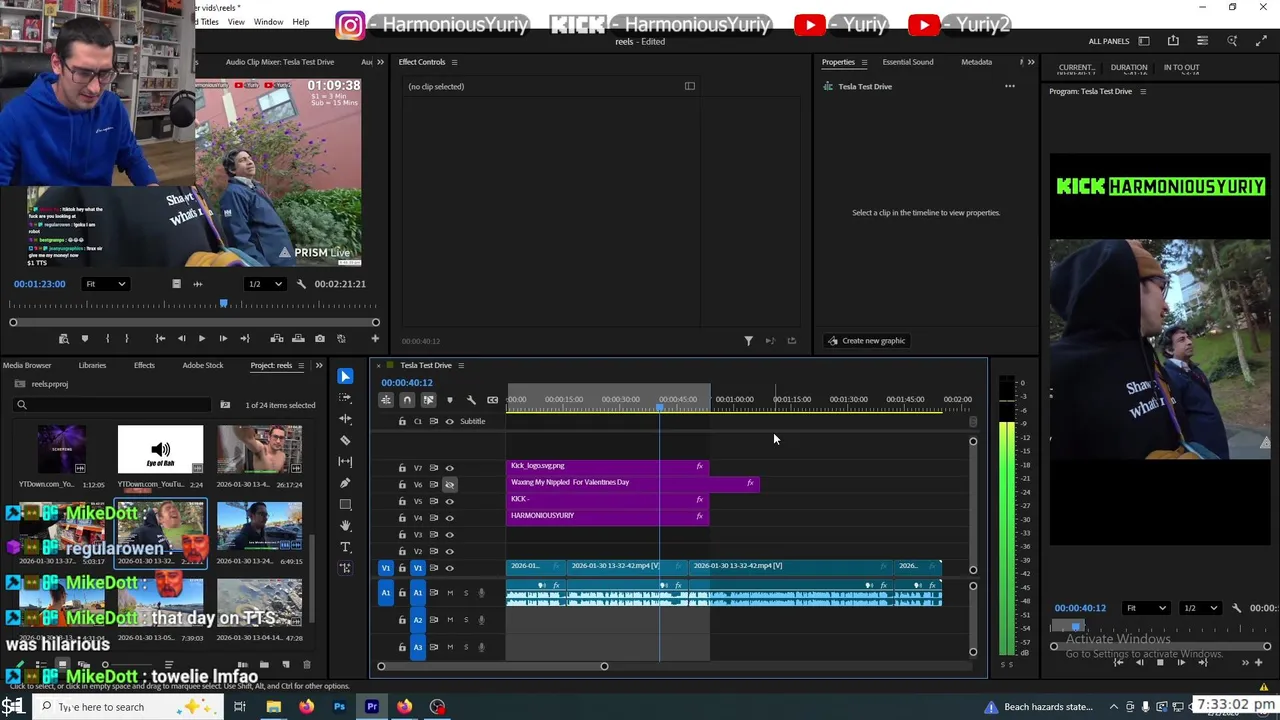Mute audio track A1

coord(449,593)
